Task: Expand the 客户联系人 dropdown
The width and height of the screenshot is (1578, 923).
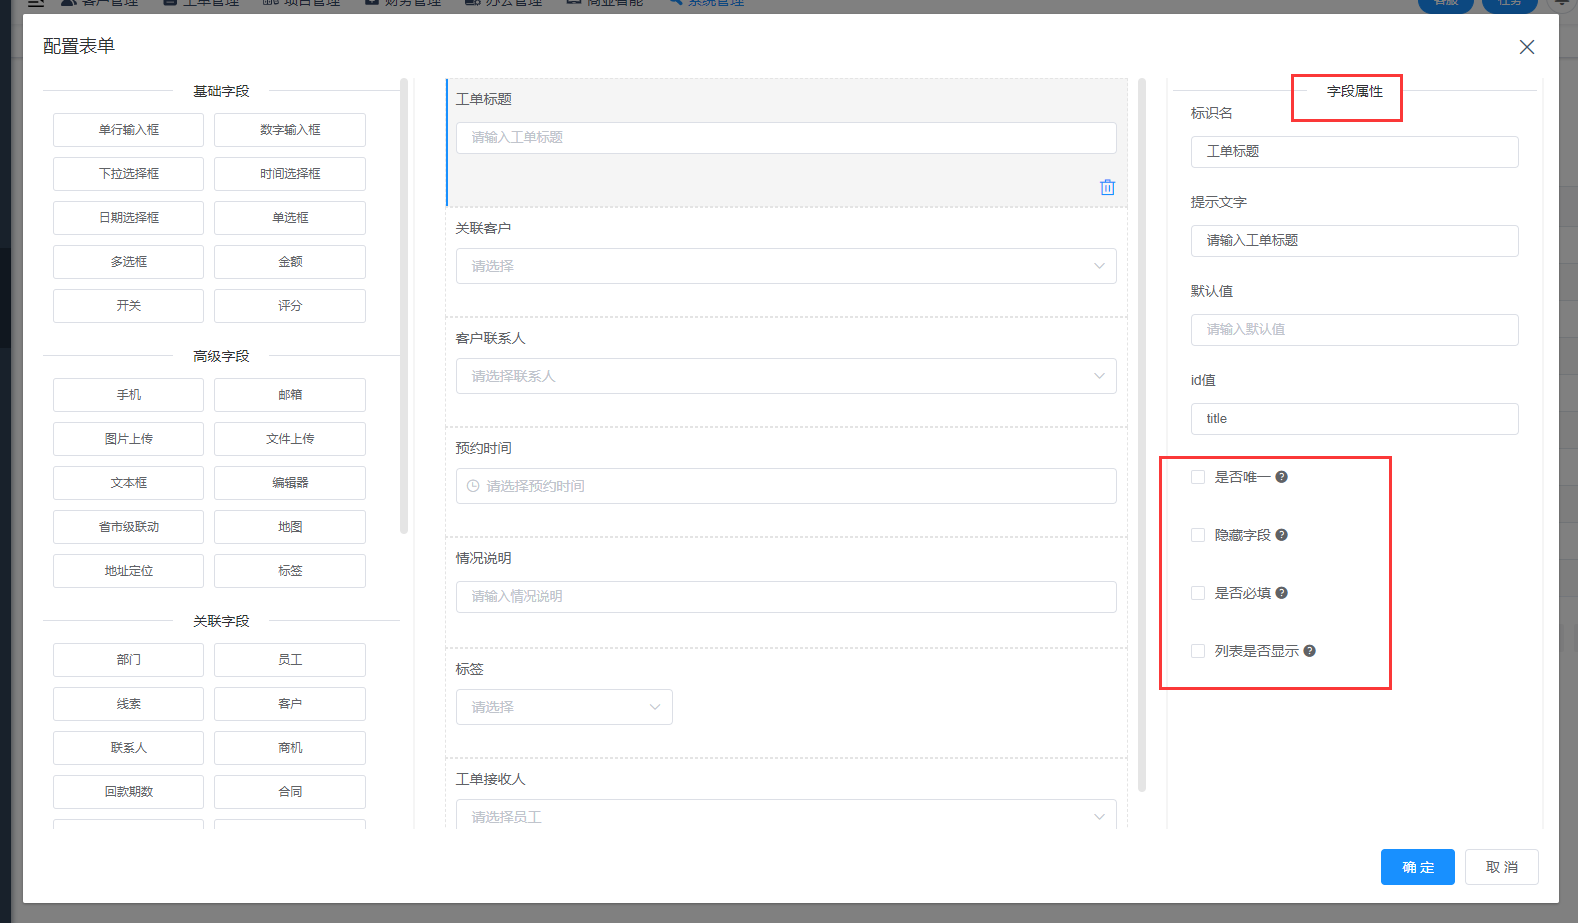Action: click(x=785, y=376)
